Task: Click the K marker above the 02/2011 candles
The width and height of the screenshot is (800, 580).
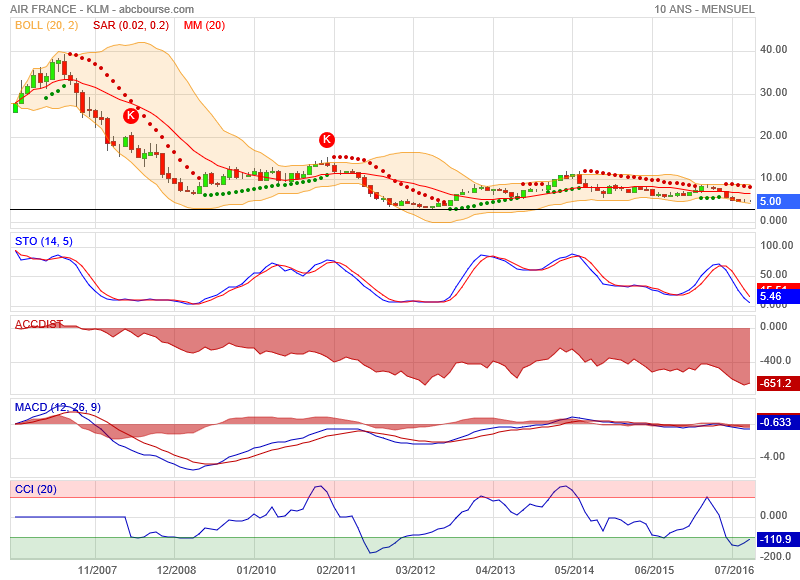Action: point(327,139)
